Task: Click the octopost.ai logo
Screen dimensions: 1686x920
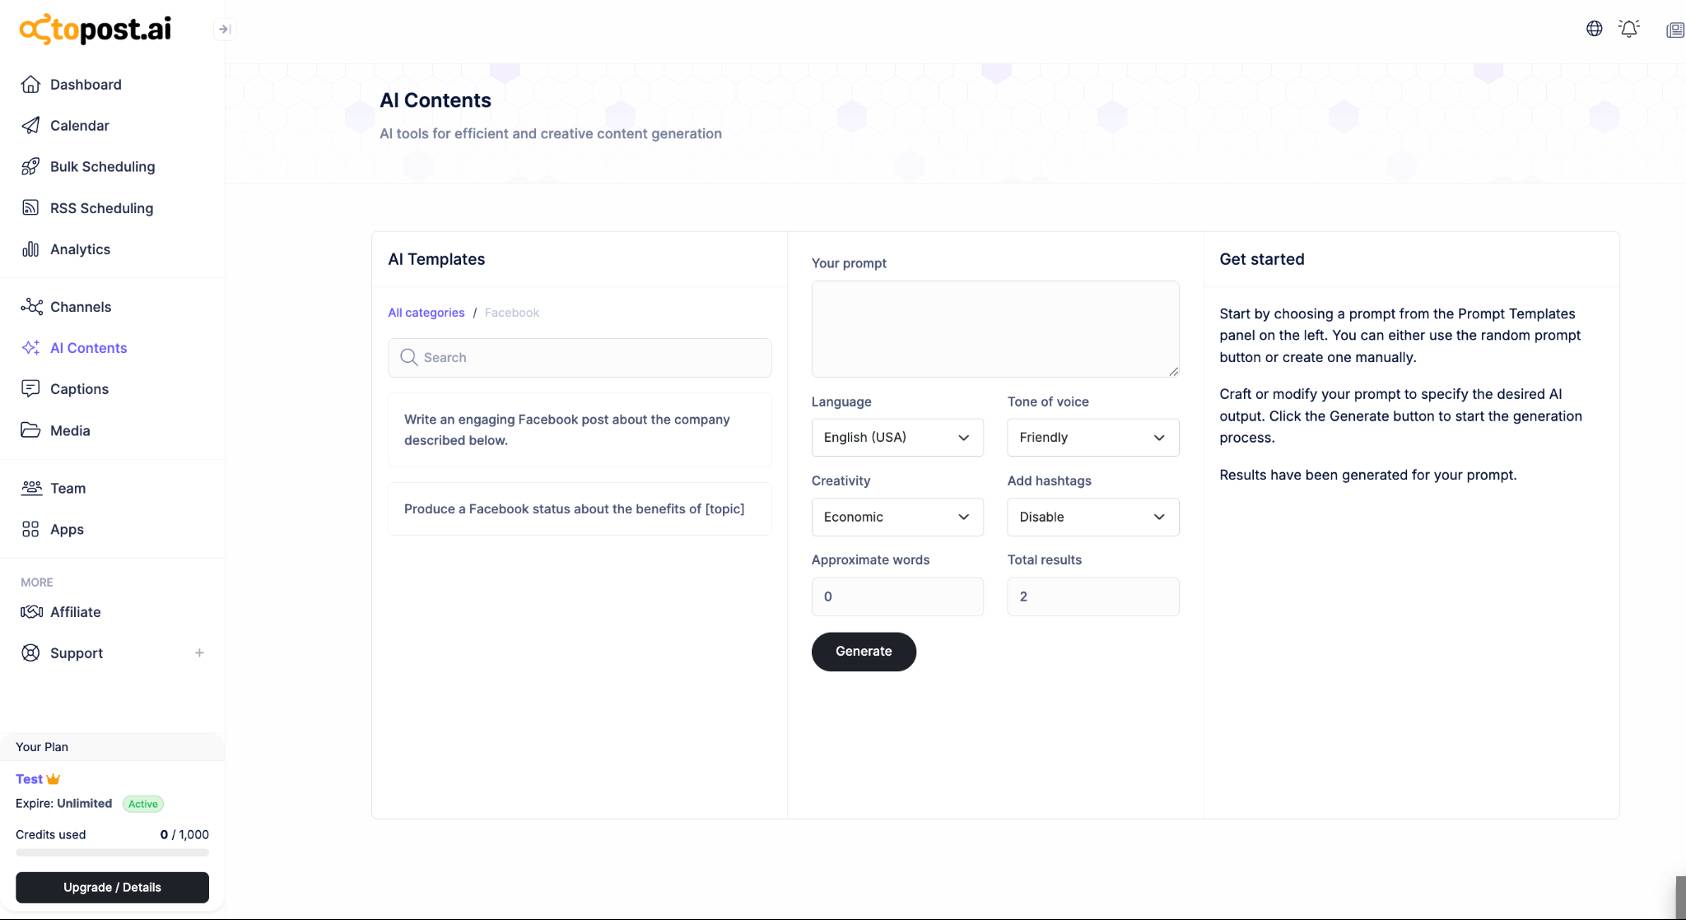Action: click(96, 29)
